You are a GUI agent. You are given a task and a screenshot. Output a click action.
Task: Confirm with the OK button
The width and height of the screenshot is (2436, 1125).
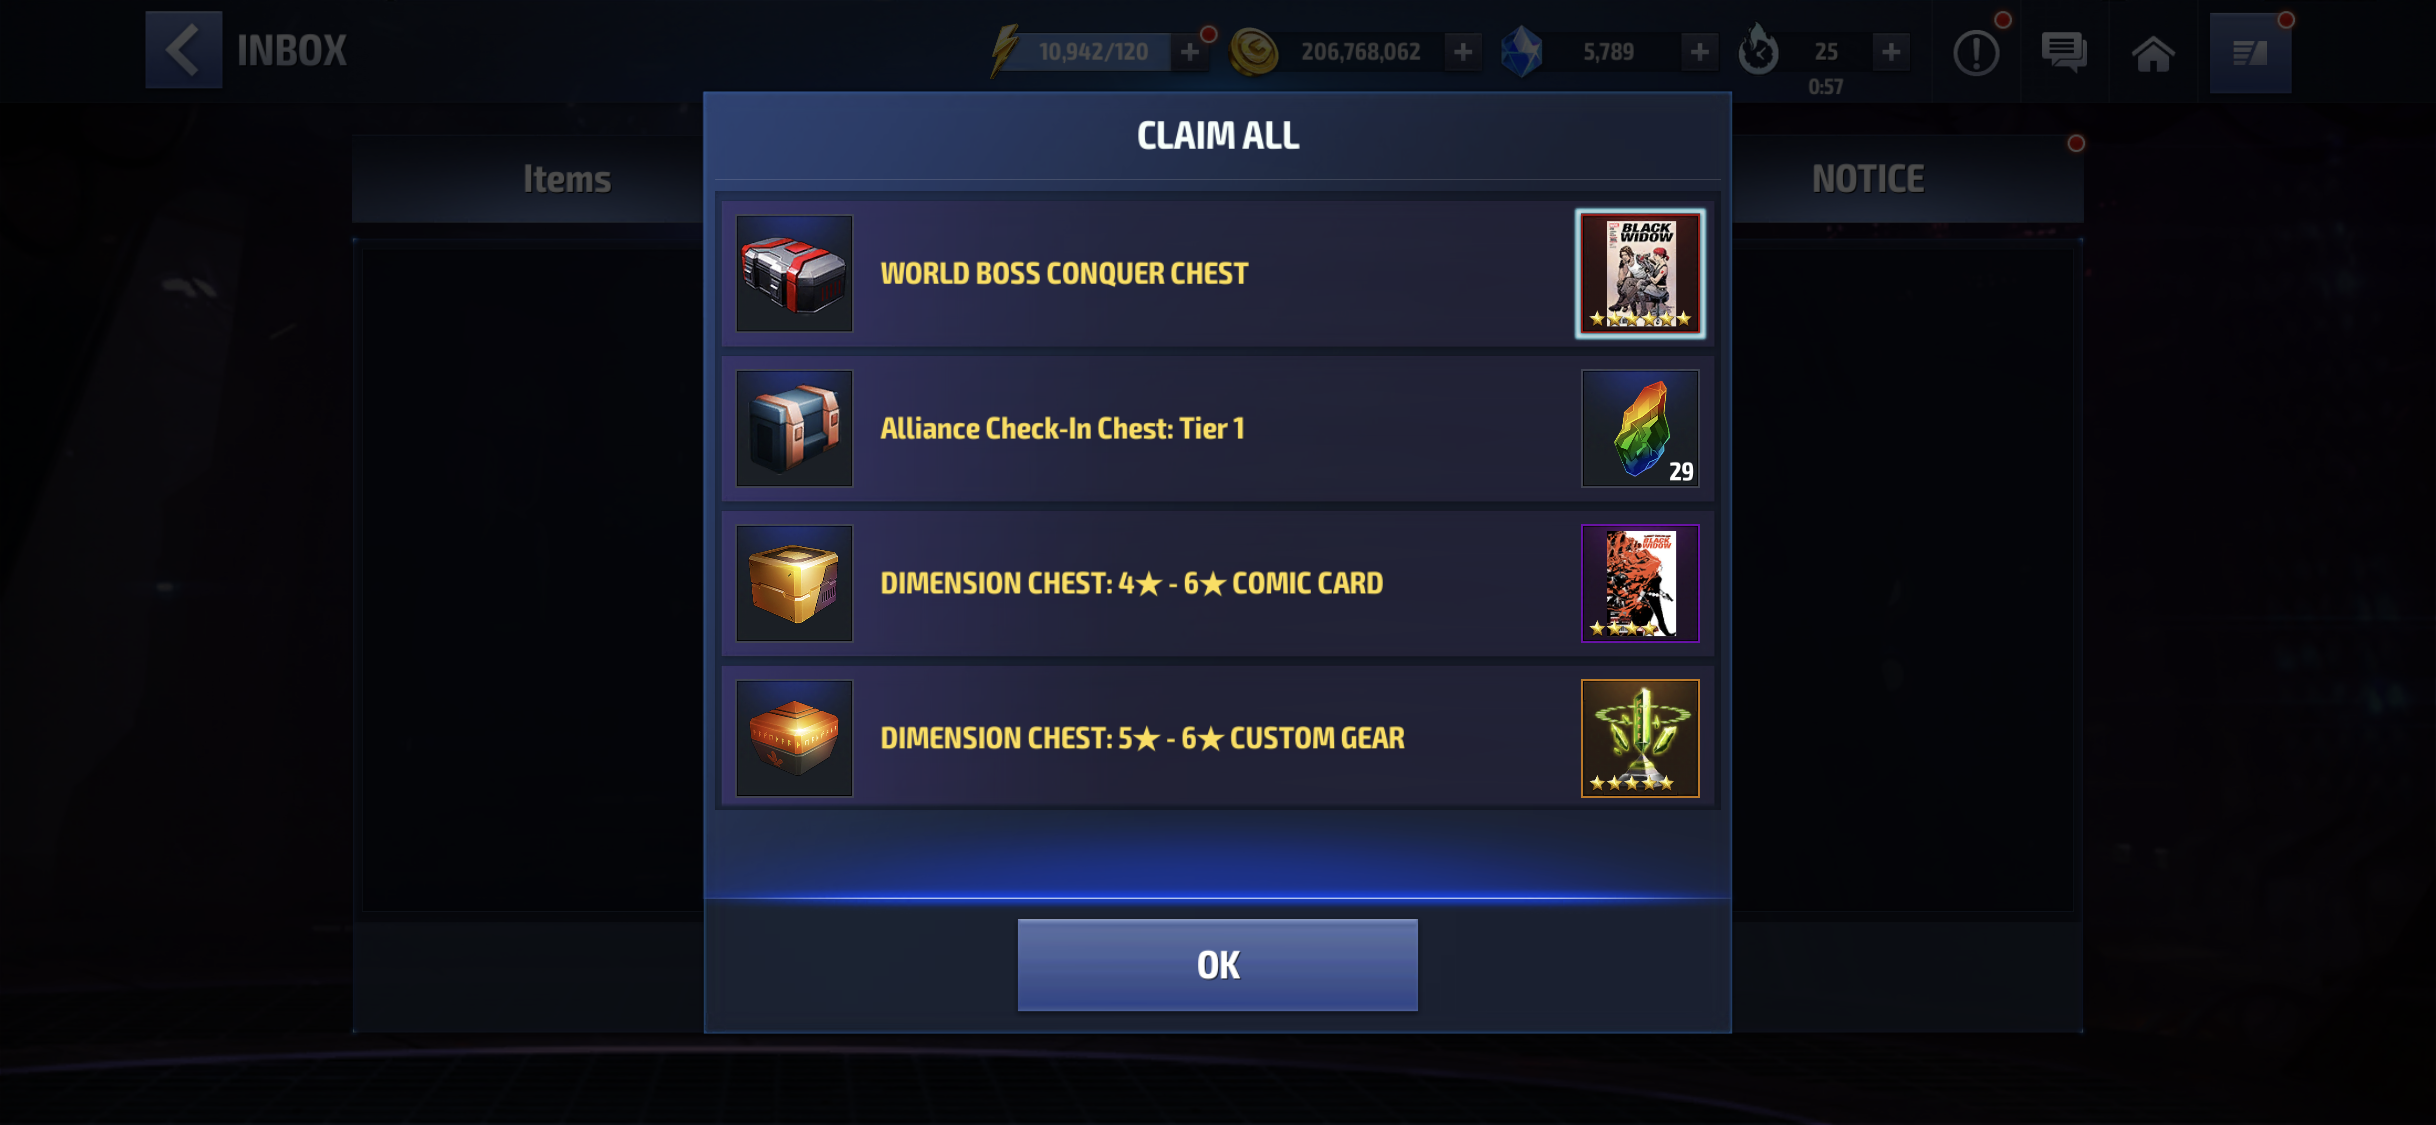(1217, 965)
